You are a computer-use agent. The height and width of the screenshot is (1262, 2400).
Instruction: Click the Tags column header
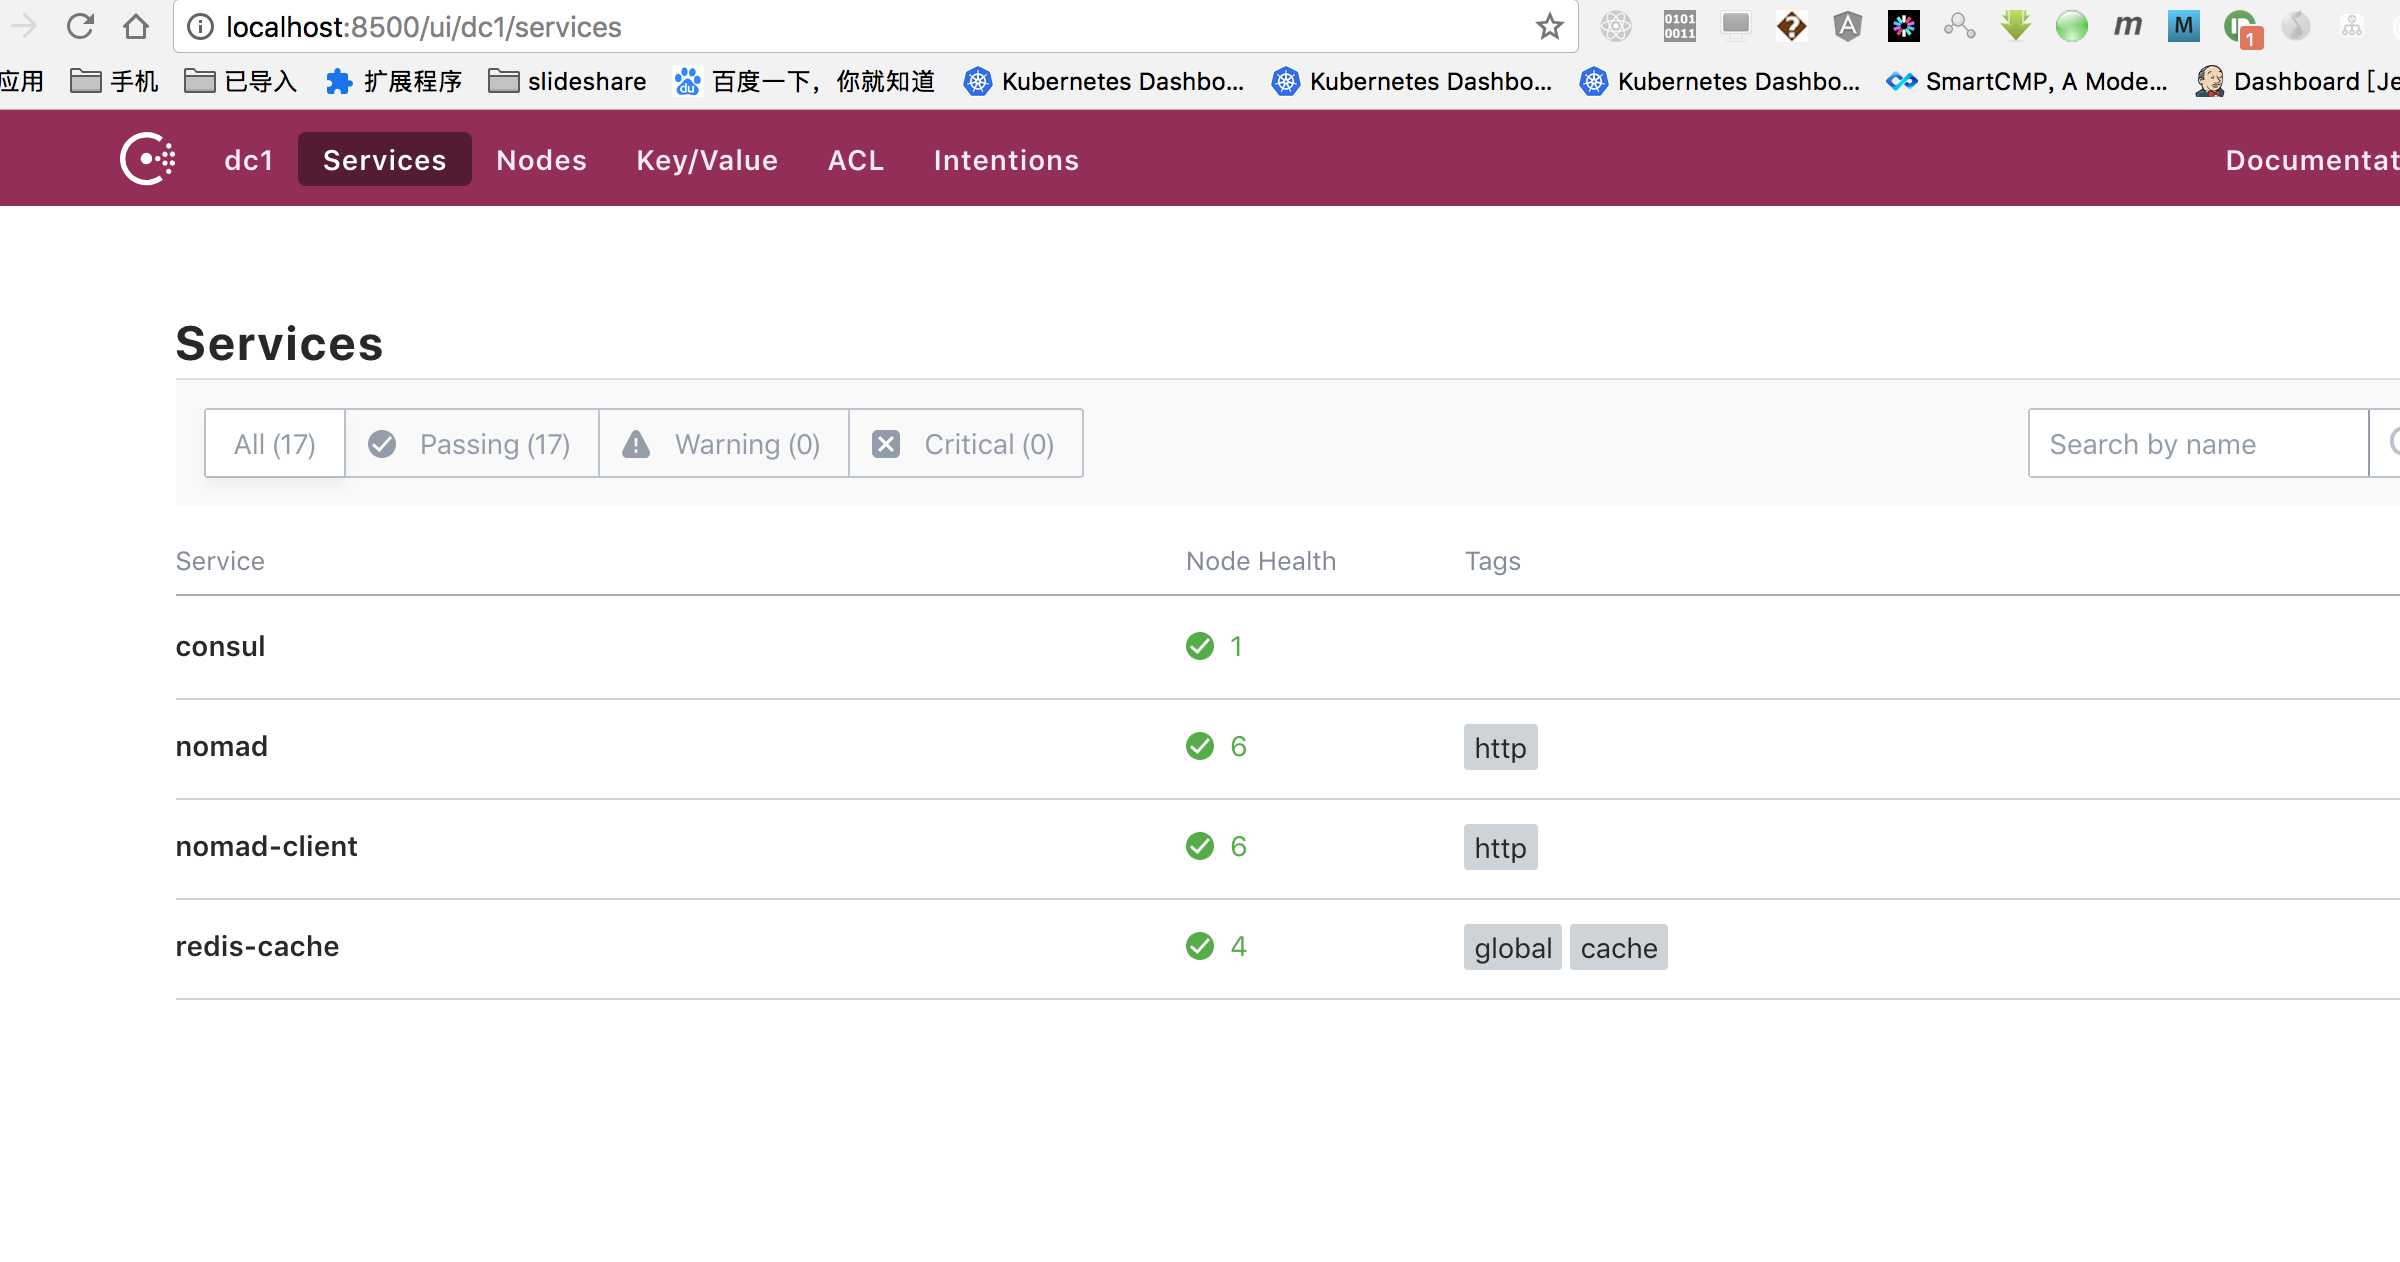click(x=1493, y=561)
